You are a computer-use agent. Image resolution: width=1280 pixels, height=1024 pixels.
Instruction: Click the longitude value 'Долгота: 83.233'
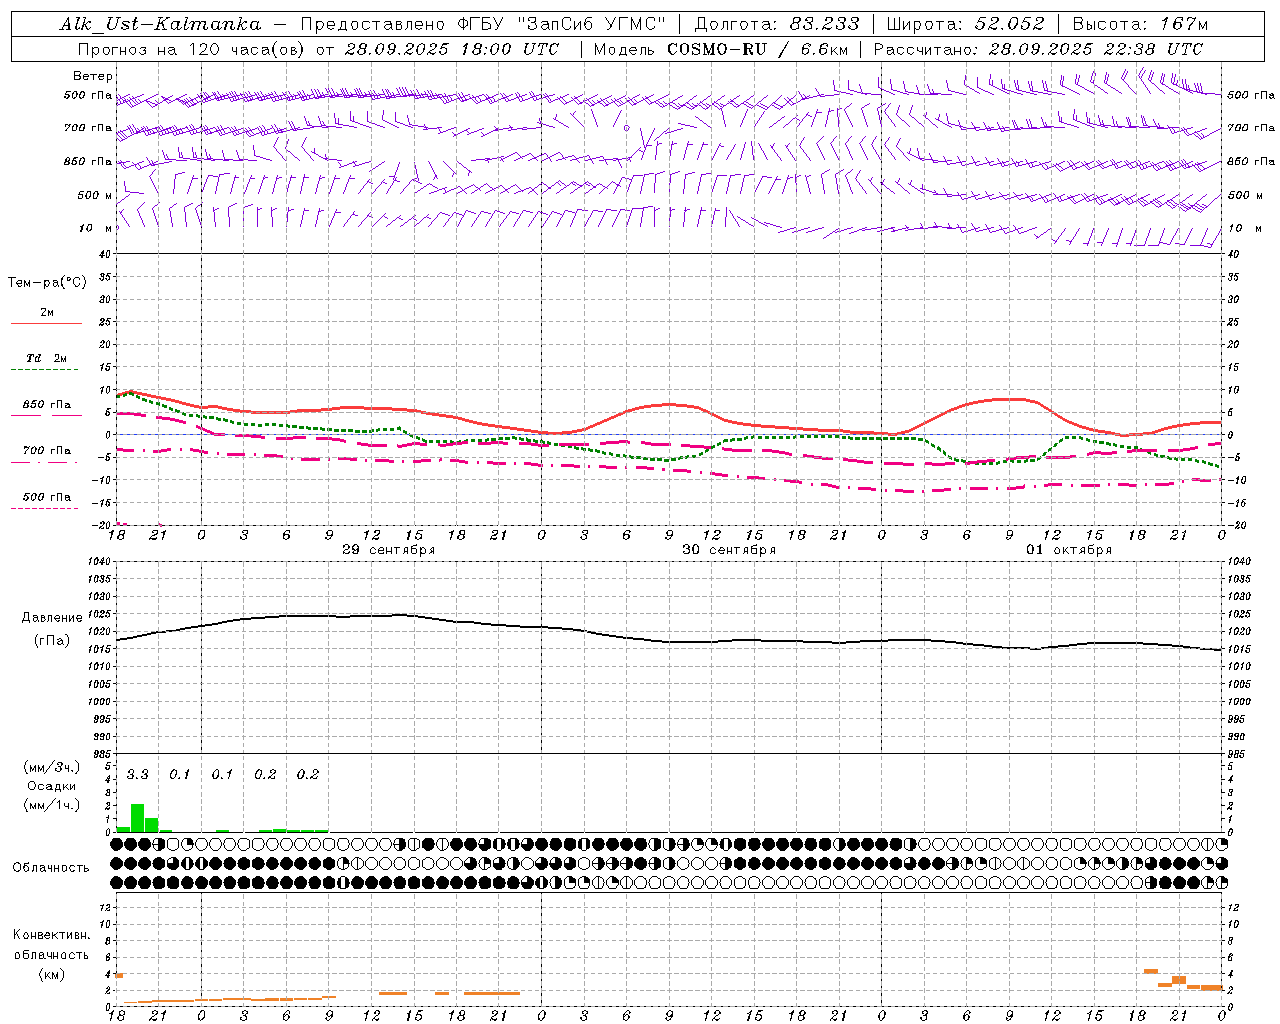pos(777,24)
